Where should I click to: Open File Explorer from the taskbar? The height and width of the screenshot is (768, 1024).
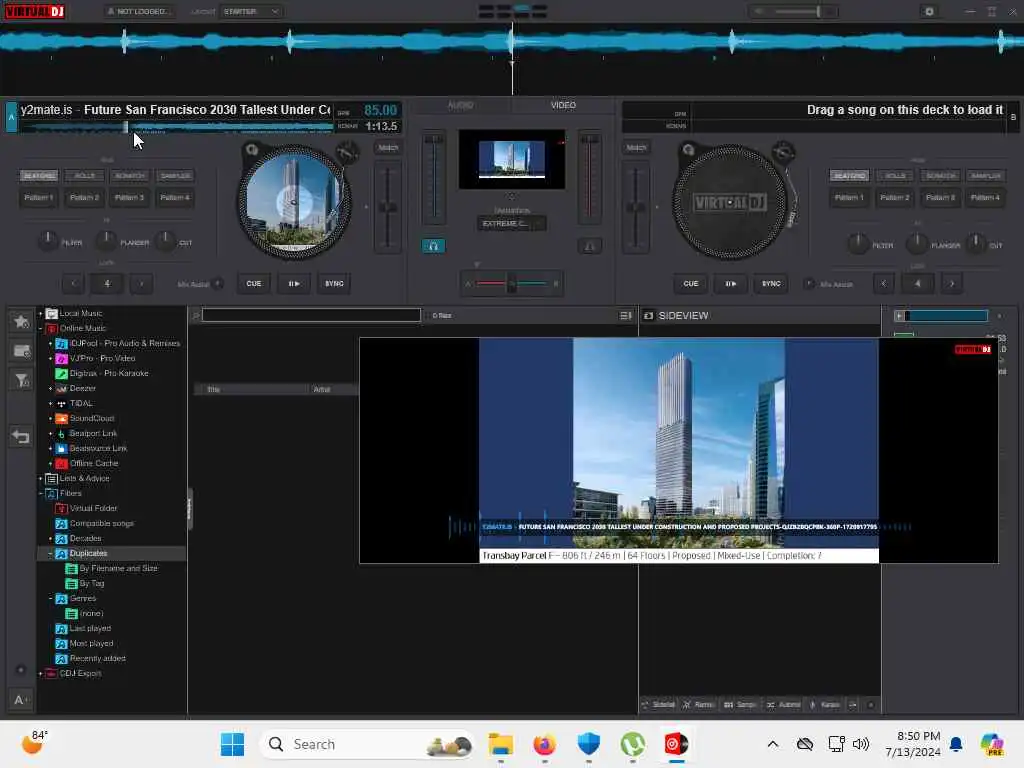[500, 744]
